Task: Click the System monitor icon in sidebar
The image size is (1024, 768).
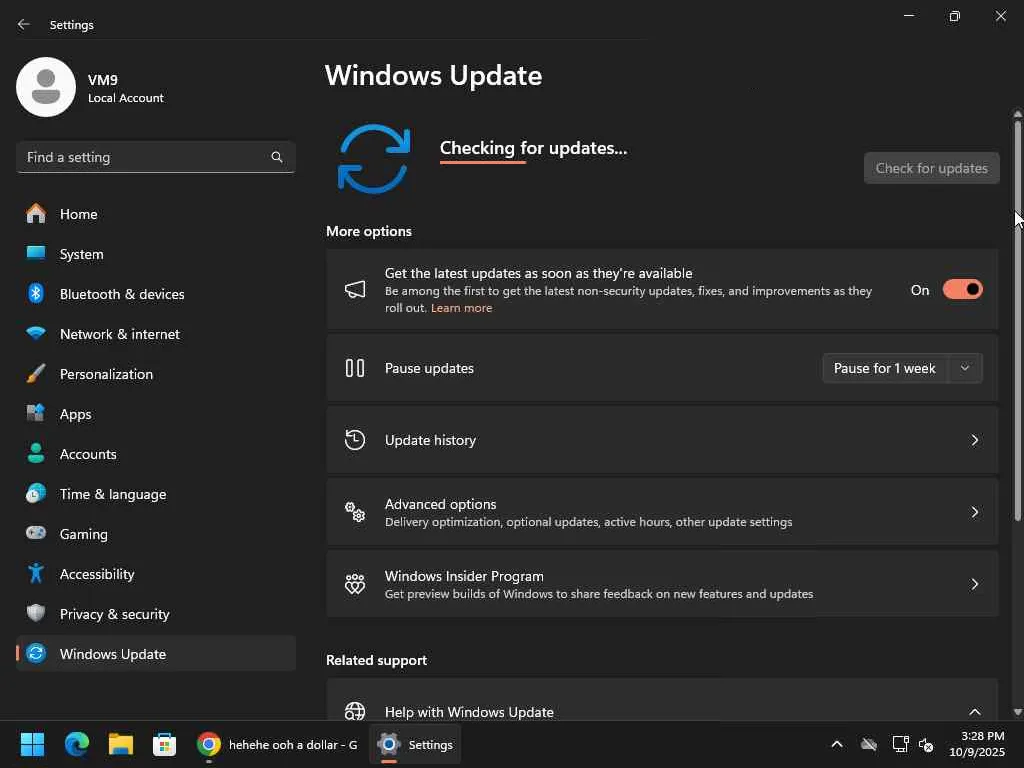Action: [x=36, y=253]
